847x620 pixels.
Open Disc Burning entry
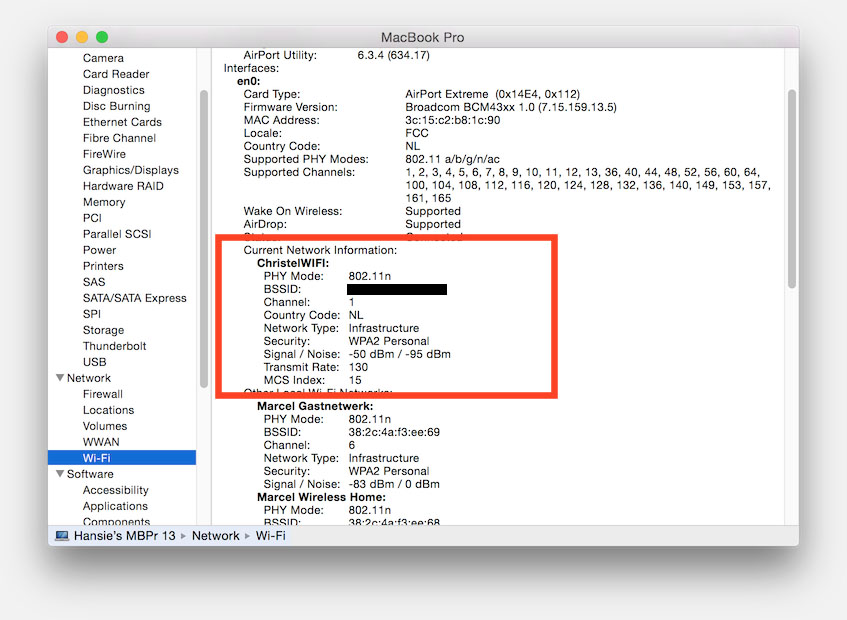[117, 106]
